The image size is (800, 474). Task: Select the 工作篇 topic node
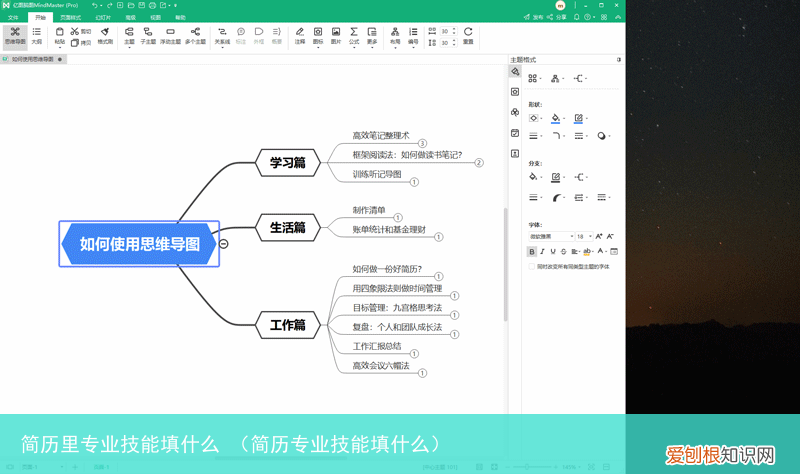click(288, 325)
